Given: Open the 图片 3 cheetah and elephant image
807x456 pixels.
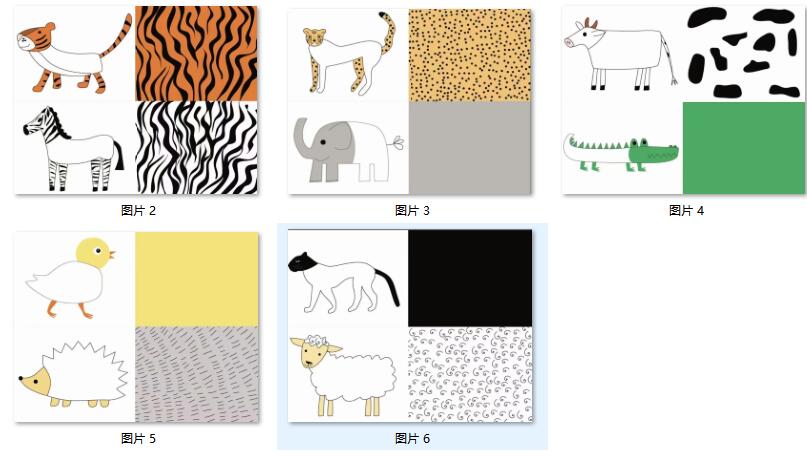Looking at the screenshot, I should (x=410, y=101).
